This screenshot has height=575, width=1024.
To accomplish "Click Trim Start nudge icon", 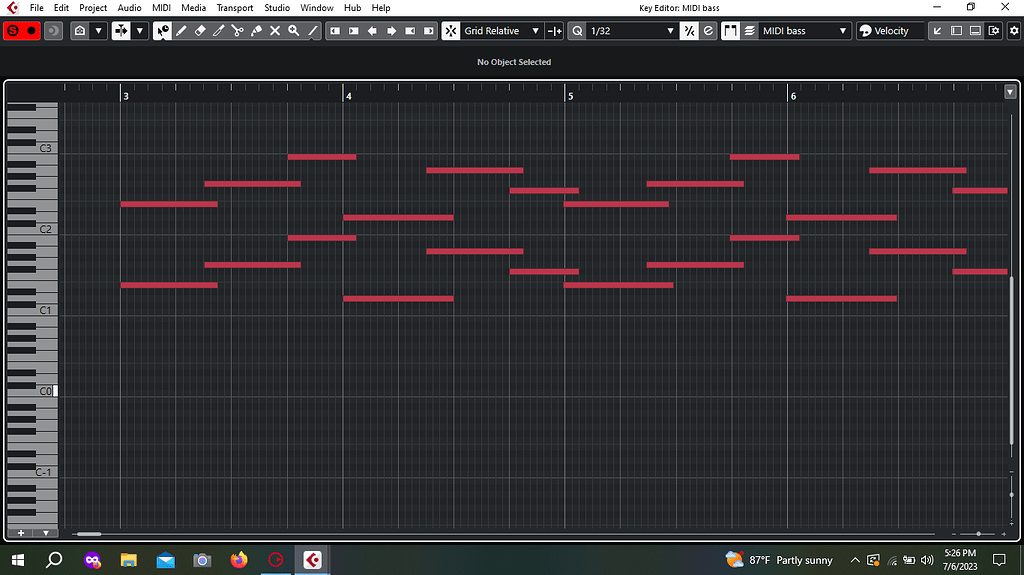I will click(x=334, y=31).
